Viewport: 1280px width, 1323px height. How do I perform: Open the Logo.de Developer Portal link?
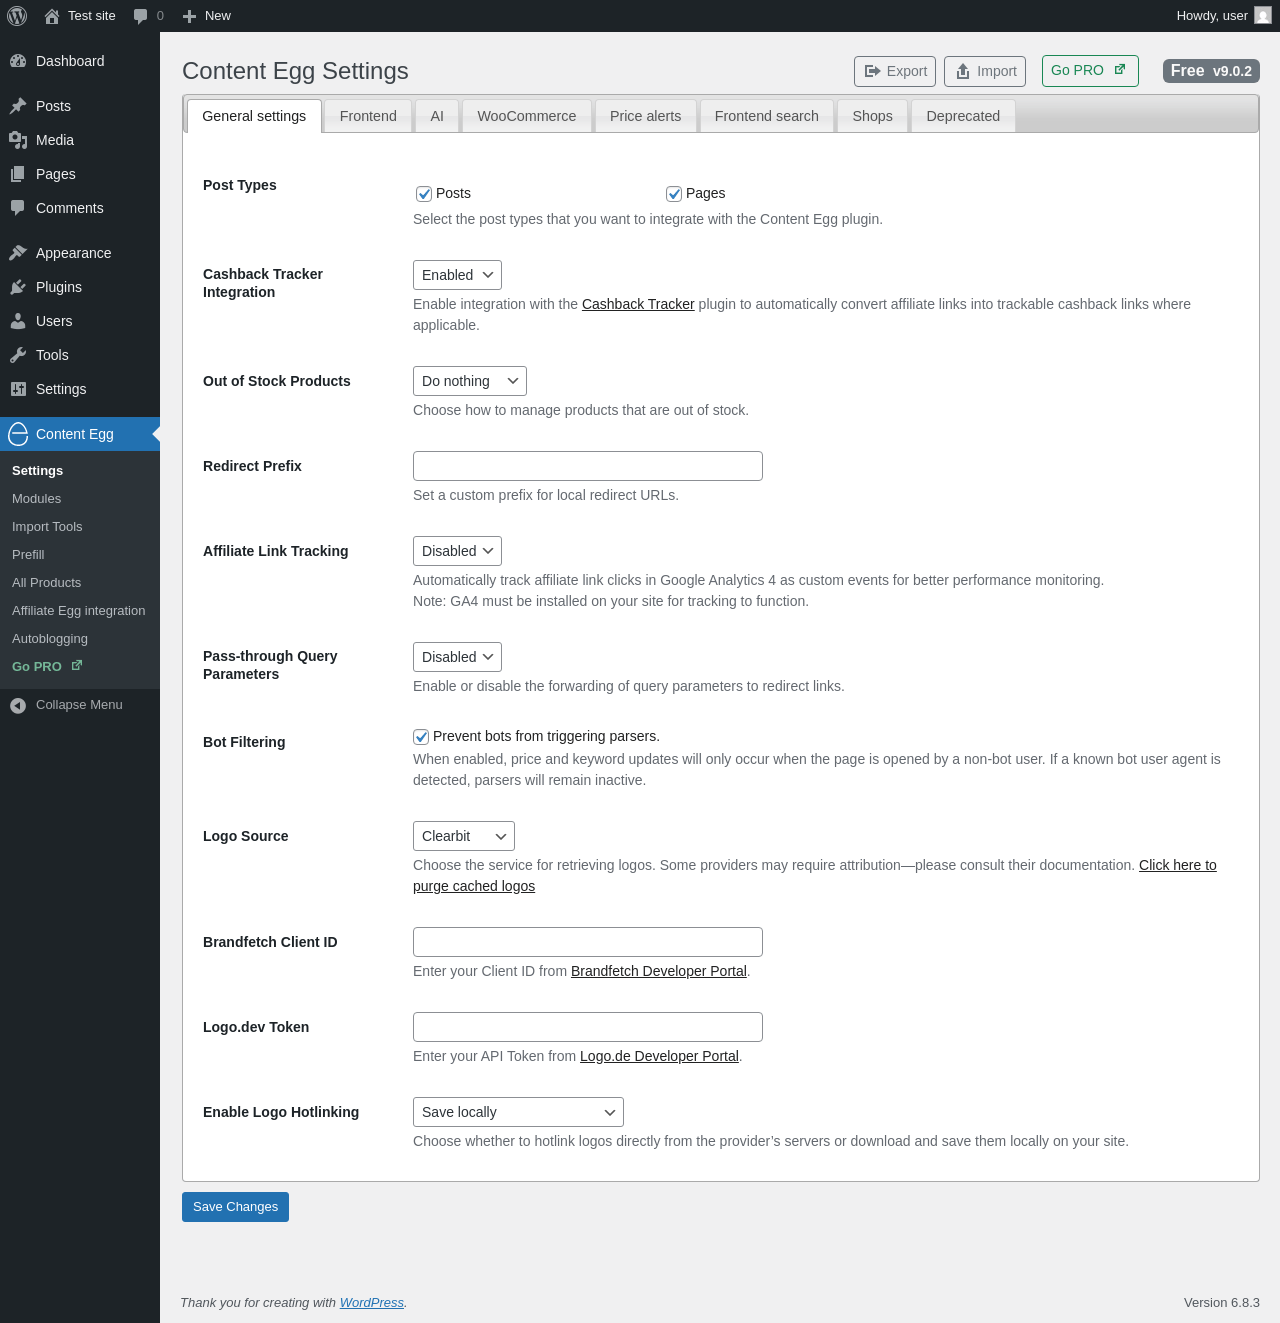[659, 1056]
